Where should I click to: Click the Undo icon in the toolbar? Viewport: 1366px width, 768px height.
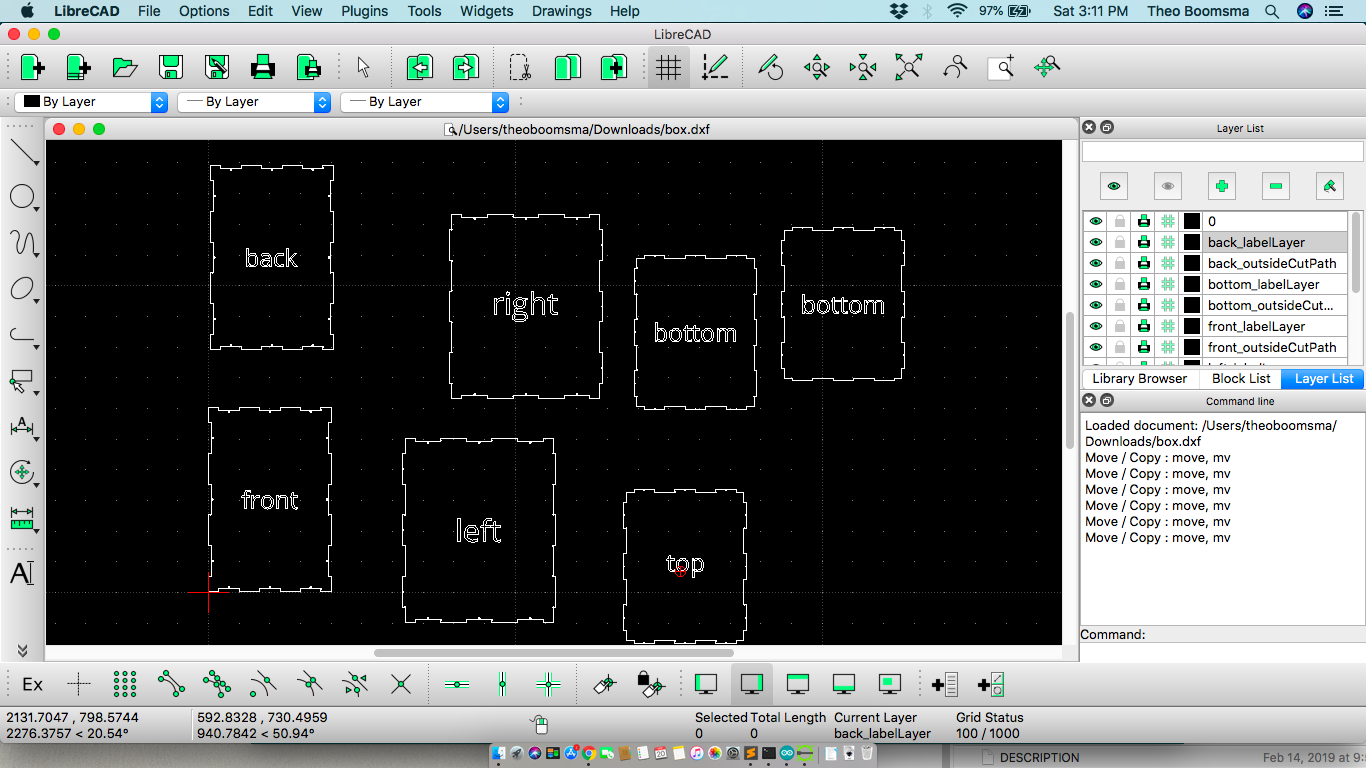click(419, 67)
